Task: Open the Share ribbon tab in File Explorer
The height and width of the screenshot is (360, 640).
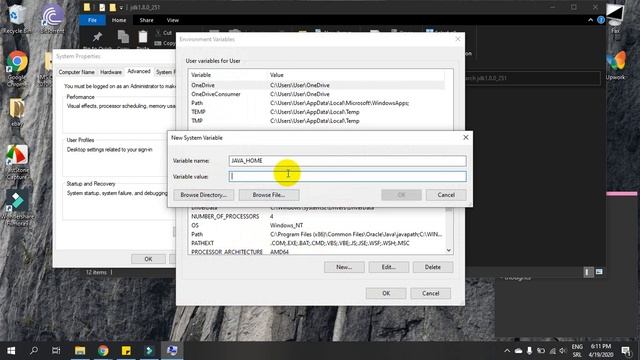Action: (146, 20)
